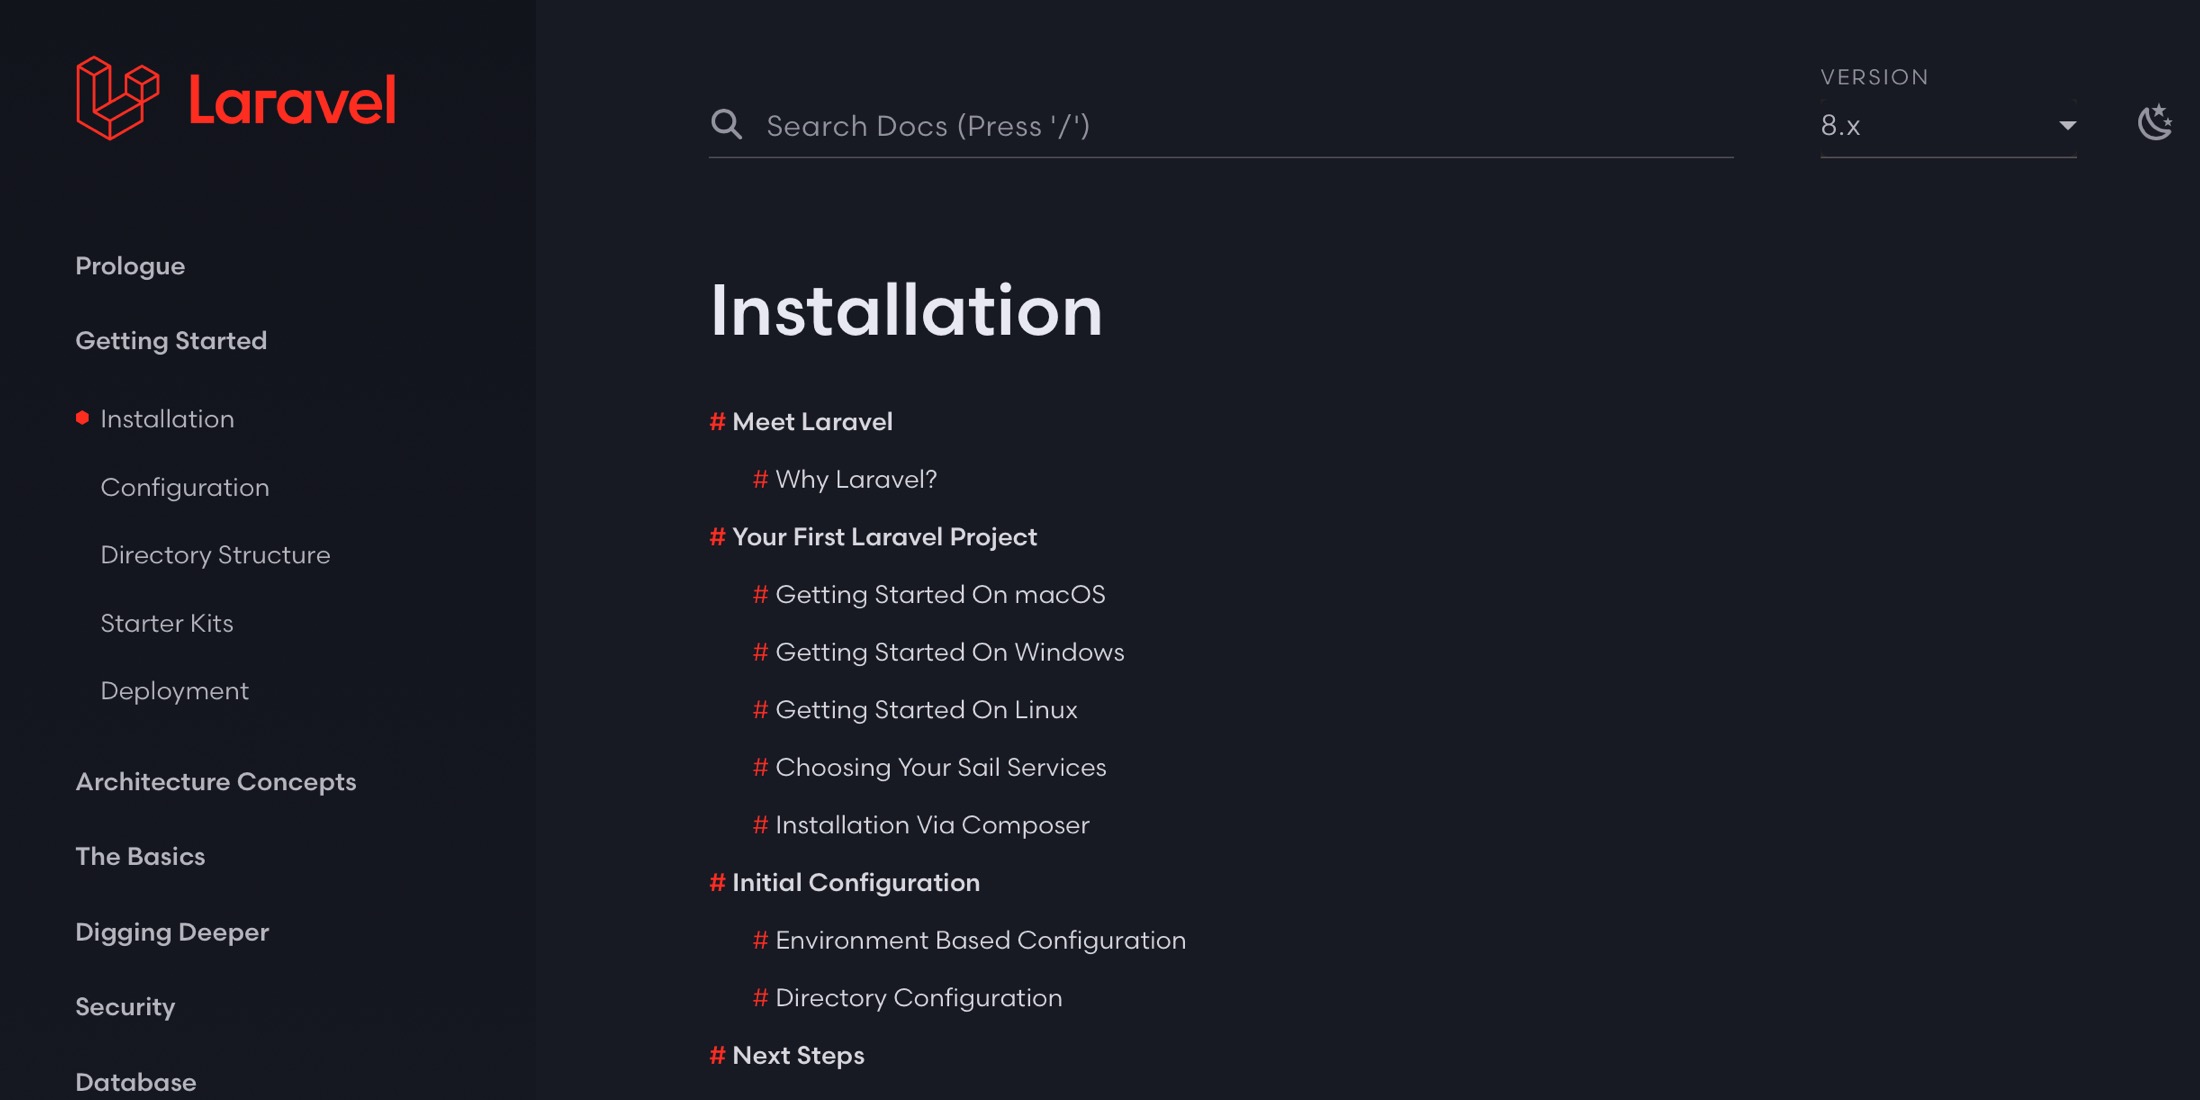The height and width of the screenshot is (1100, 2200).
Task: Click the anchor hash beside Next Steps
Action: [x=716, y=1056]
